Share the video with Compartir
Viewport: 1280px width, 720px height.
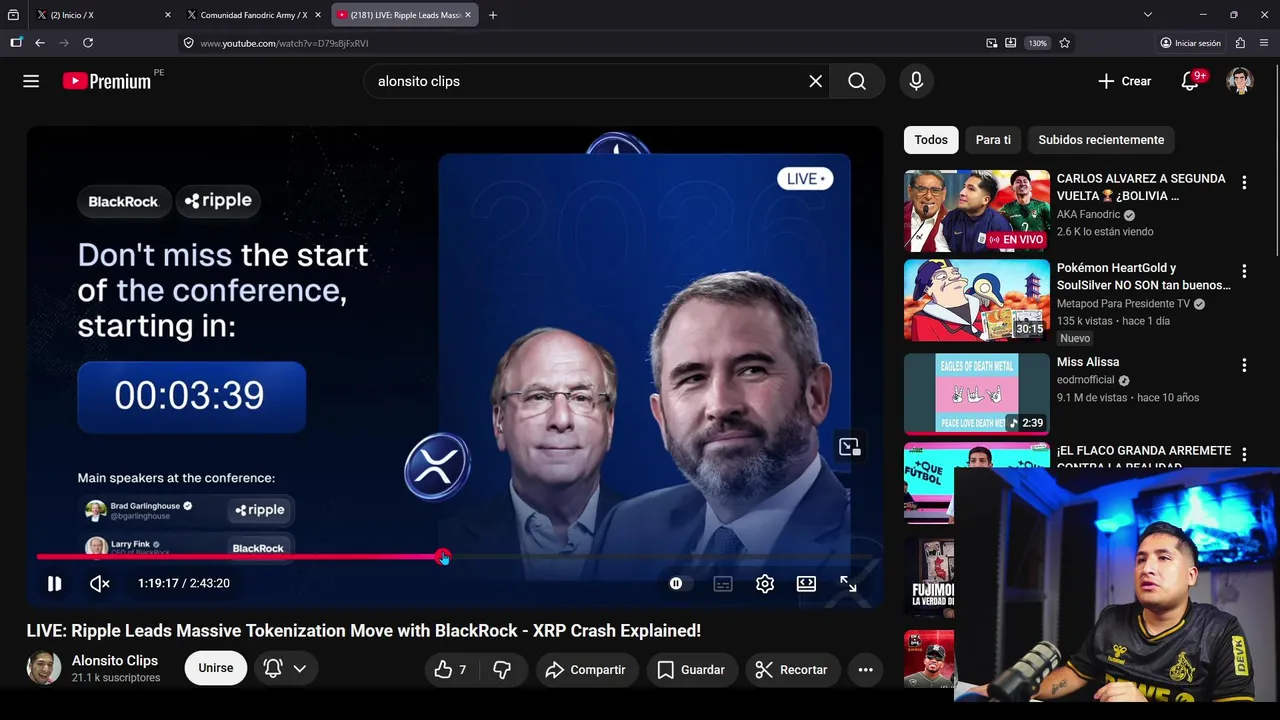tap(586, 670)
